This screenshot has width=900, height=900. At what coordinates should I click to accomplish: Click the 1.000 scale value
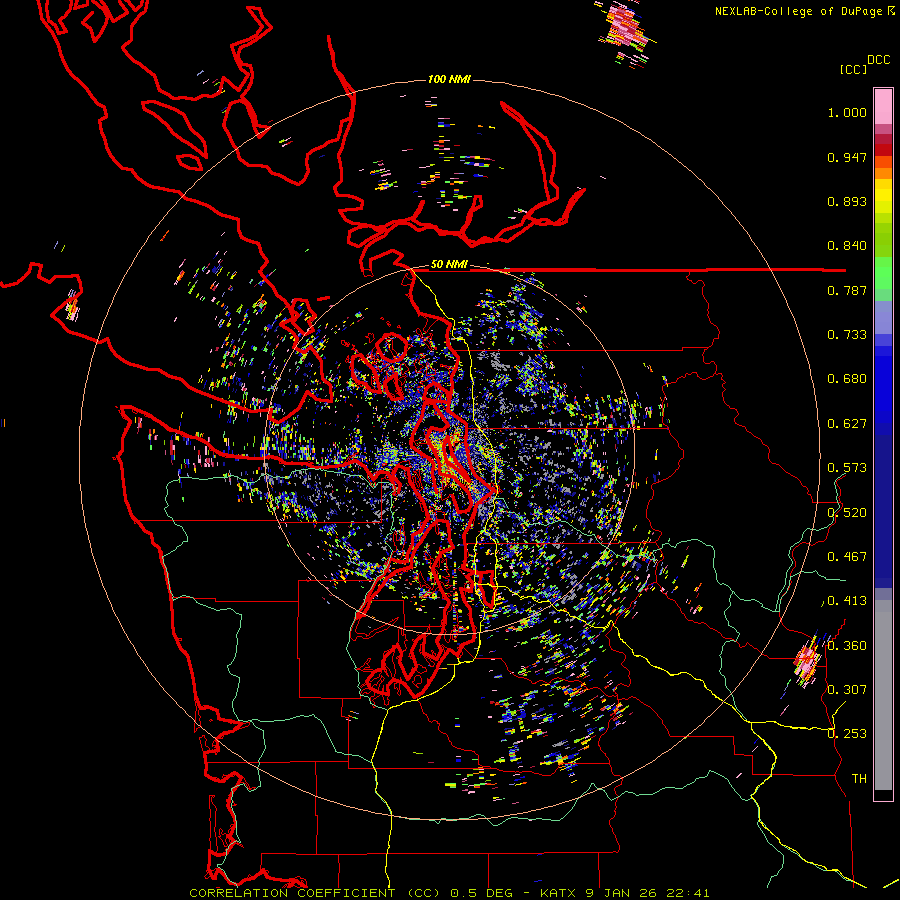[x=847, y=112]
